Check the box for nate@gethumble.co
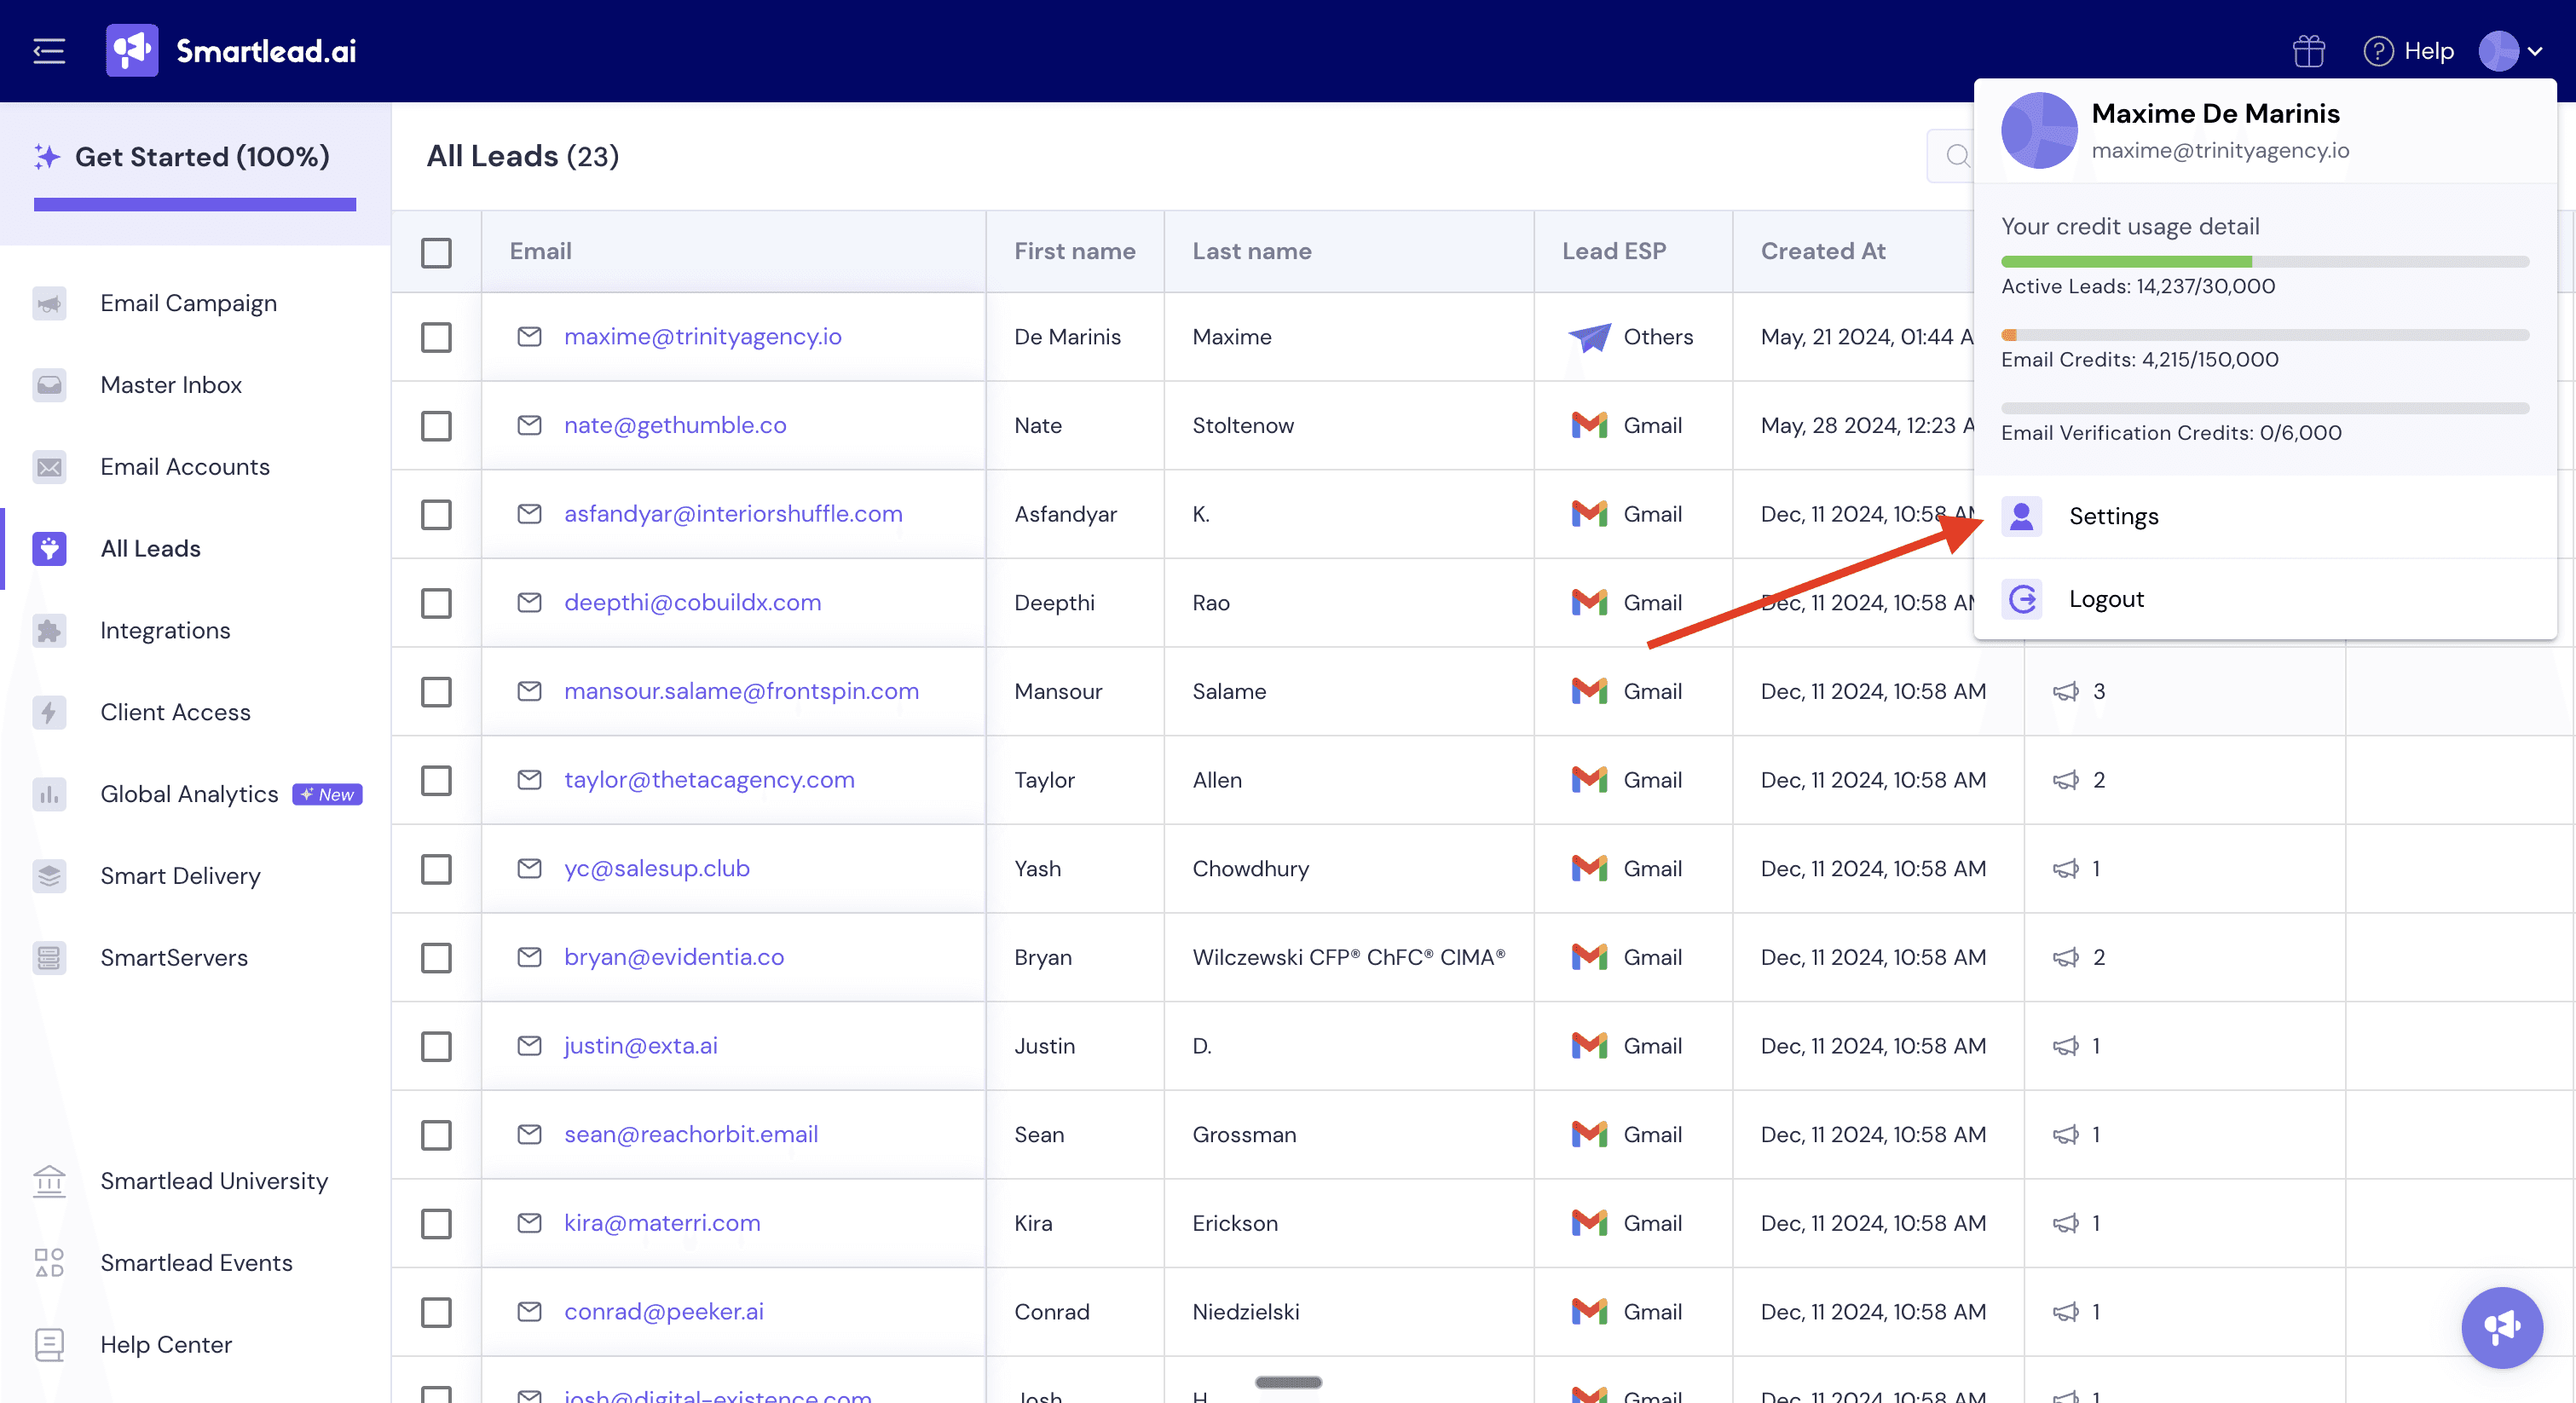This screenshot has width=2576, height=1403. [x=436, y=426]
